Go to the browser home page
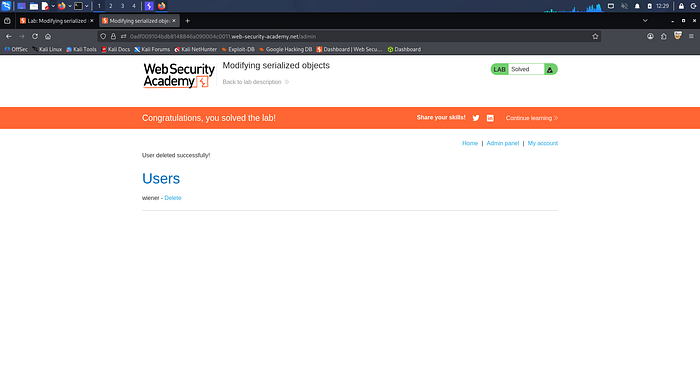The image size is (700, 366). 48,36
